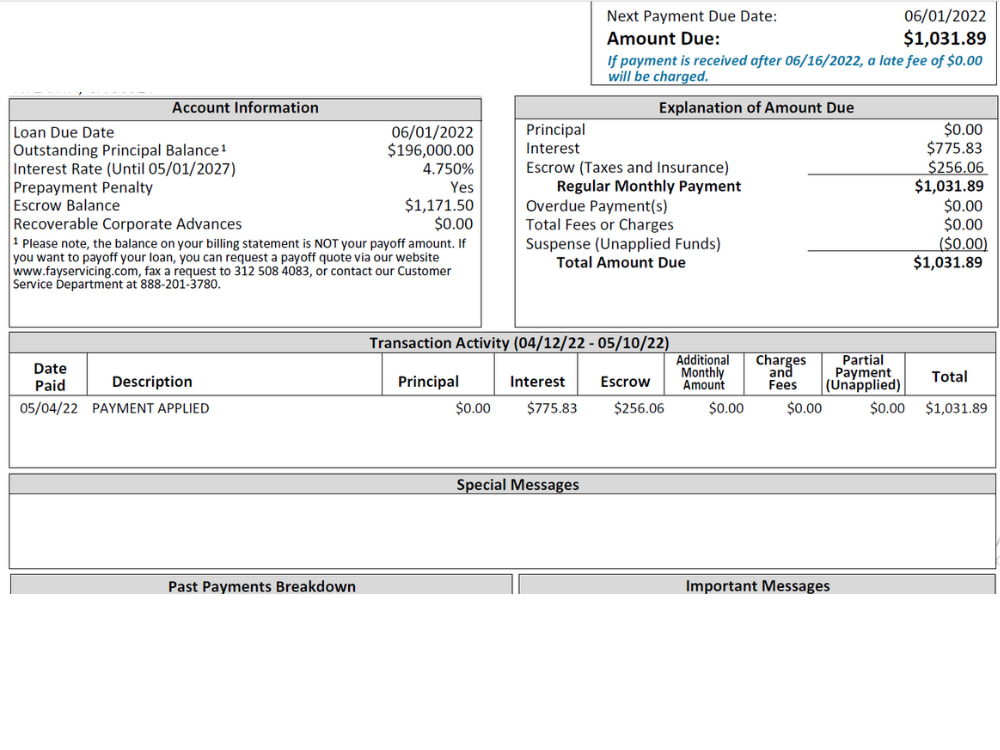Viewport: 1000px width, 750px height.
Task: Select the Principal column header in transactions
Action: [x=428, y=381]
